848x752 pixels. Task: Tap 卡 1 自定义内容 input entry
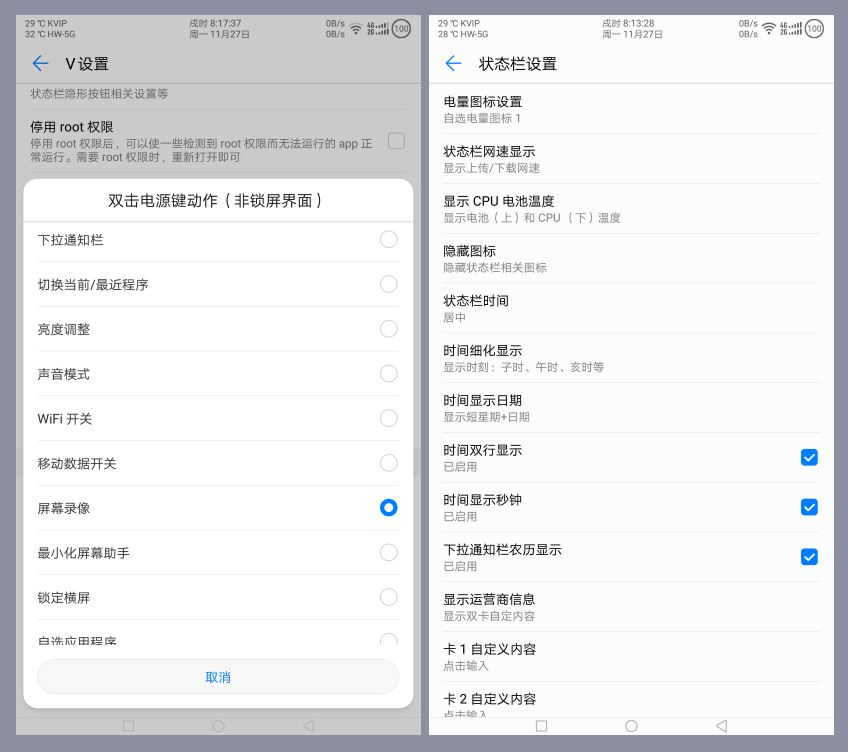tap(630, 656)
